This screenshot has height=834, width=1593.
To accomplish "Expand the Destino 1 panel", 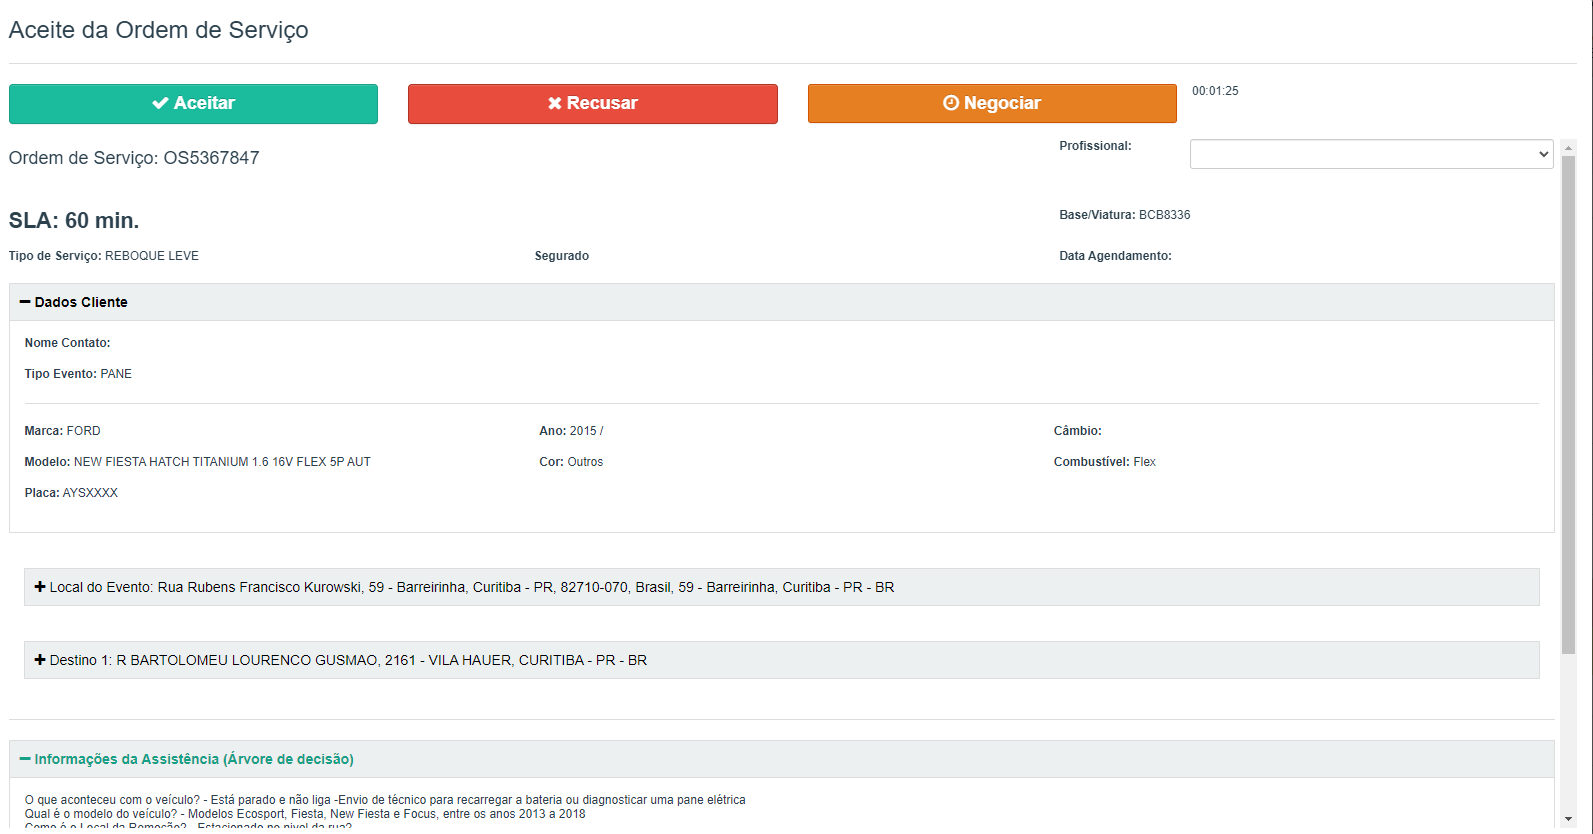I will coord(781,660).
